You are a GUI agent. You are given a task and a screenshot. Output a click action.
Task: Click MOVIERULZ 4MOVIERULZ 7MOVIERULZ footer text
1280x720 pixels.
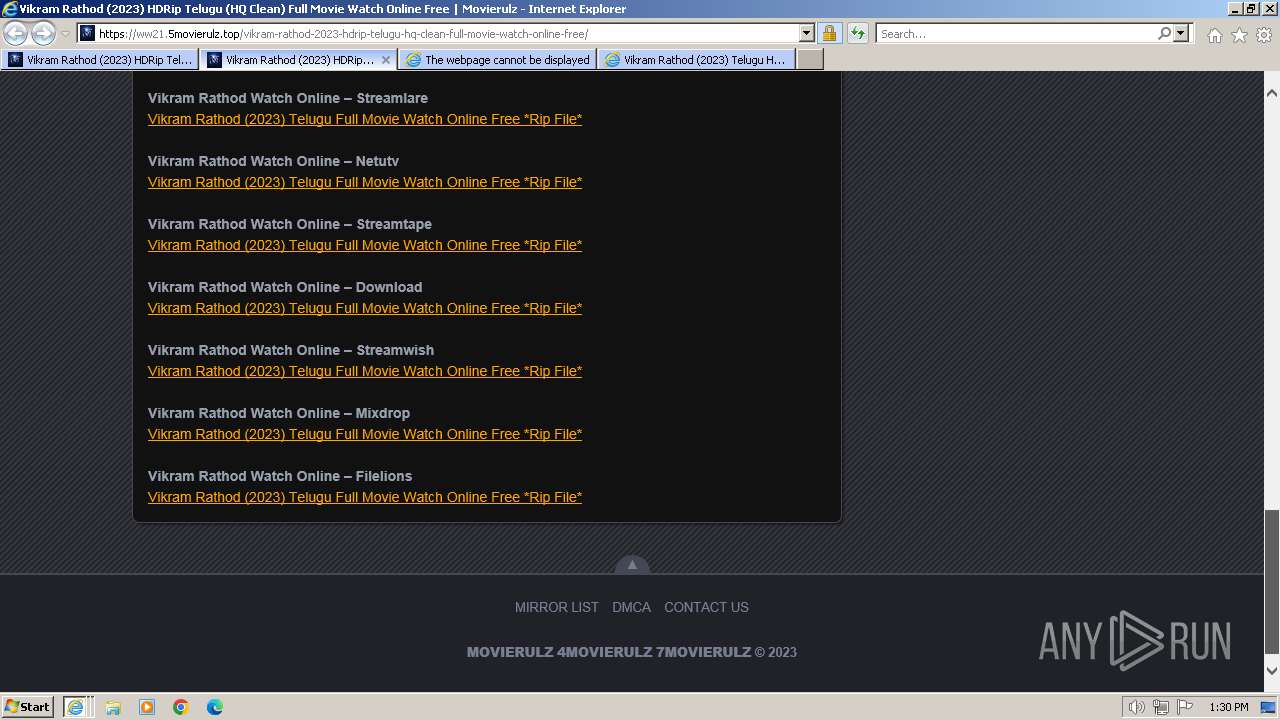(x=609, y=652)
